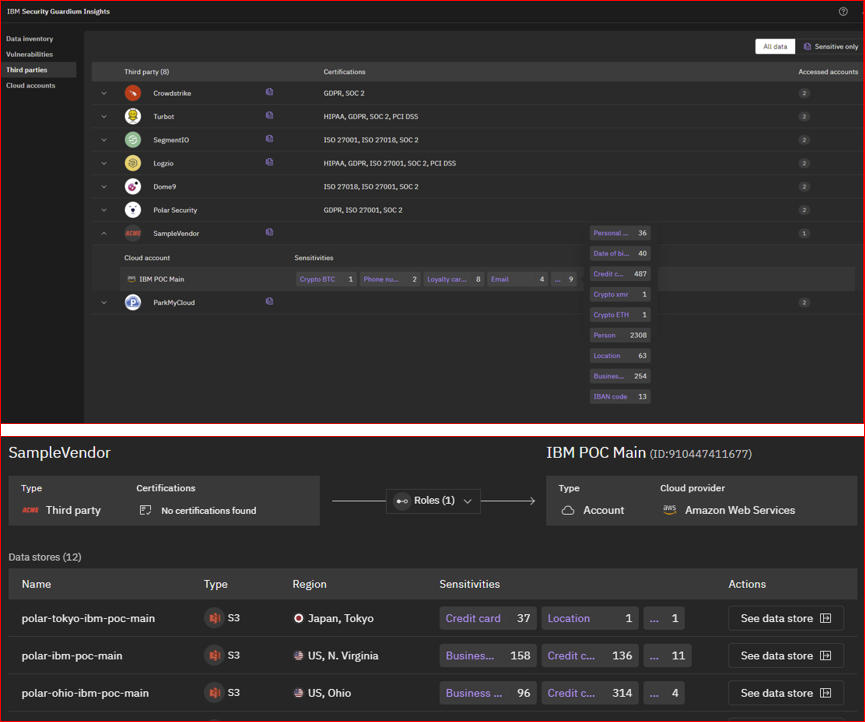Click the Credit card sensitivity tag for polar-tokyo
Image resolution: width=865 pixels, height=722 pixels.
(487, 618)
